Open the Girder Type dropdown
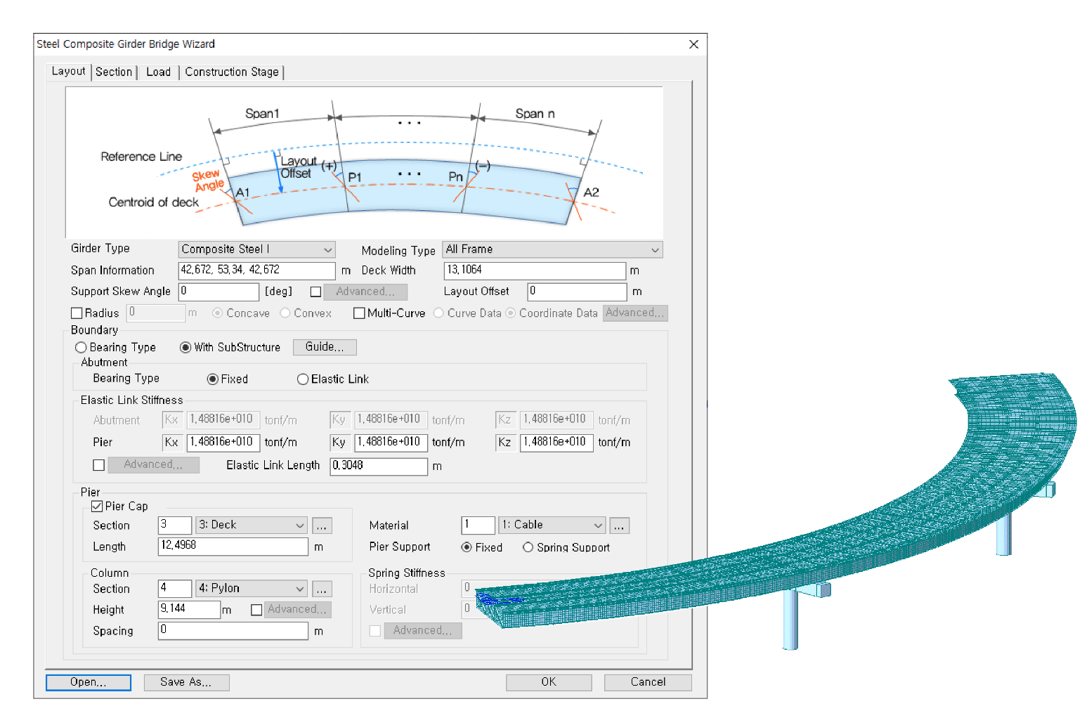This screenshot has height=718, width=1089. pyautogui.click(x=257, y=249)
